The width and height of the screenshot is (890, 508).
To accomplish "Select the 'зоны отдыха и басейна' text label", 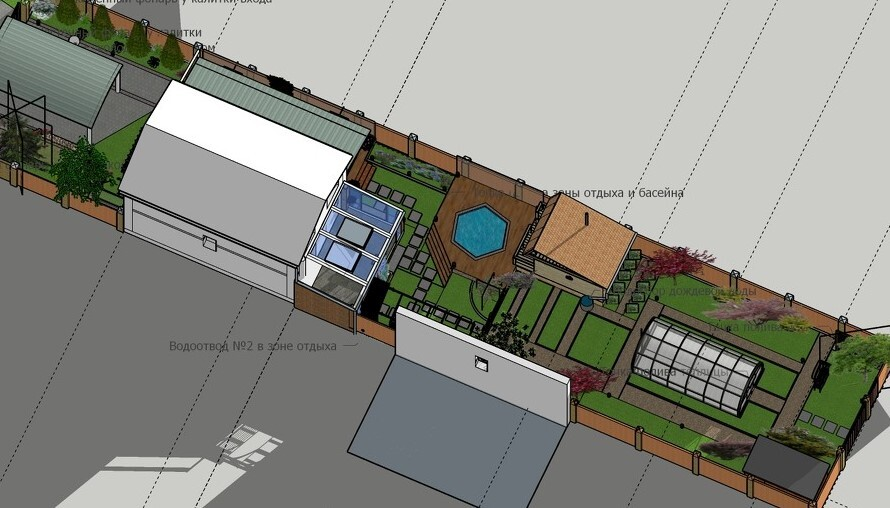I will pyautogui.click(x=611, y=192).
